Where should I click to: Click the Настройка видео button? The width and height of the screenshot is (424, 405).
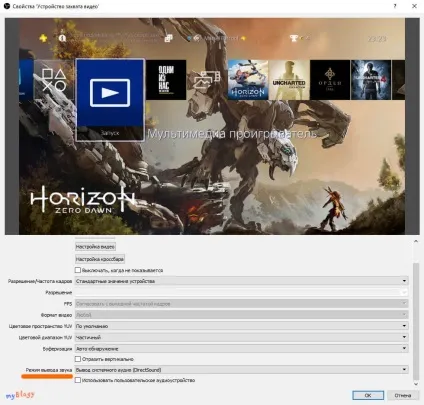[95, 247]
